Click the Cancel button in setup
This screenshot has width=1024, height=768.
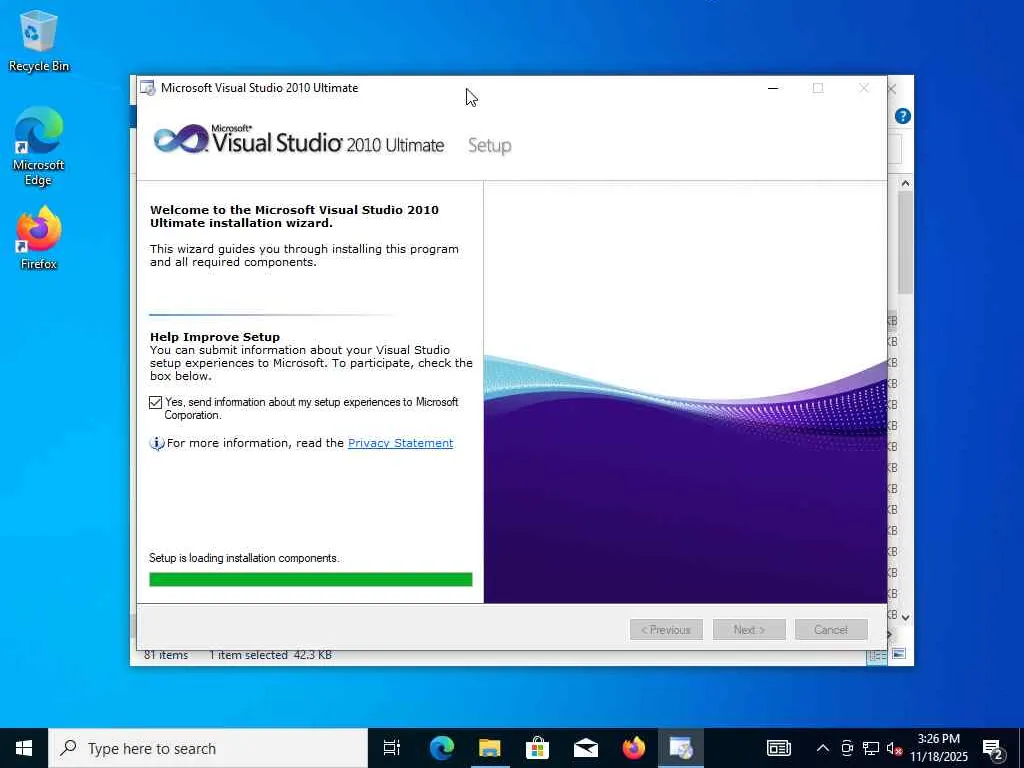click(x=831, y=630)
